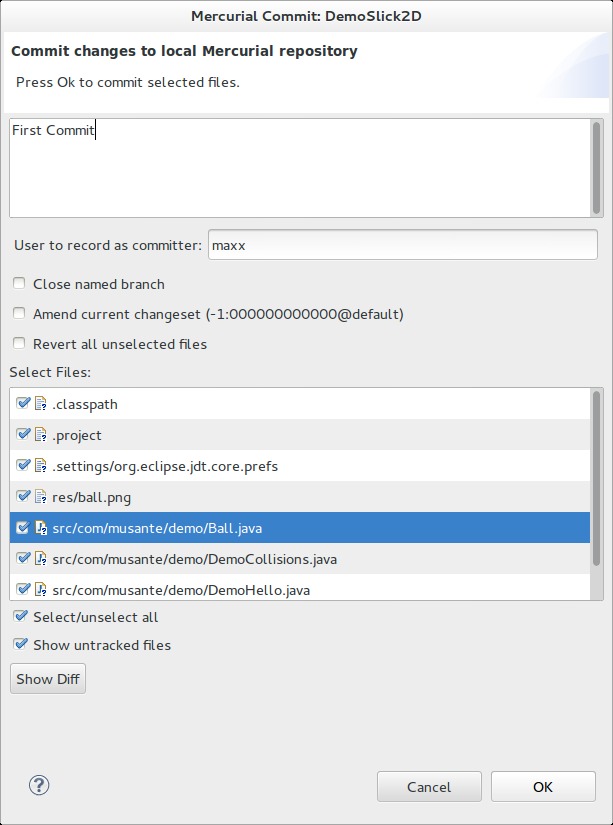Click the .project file icon

41,435
